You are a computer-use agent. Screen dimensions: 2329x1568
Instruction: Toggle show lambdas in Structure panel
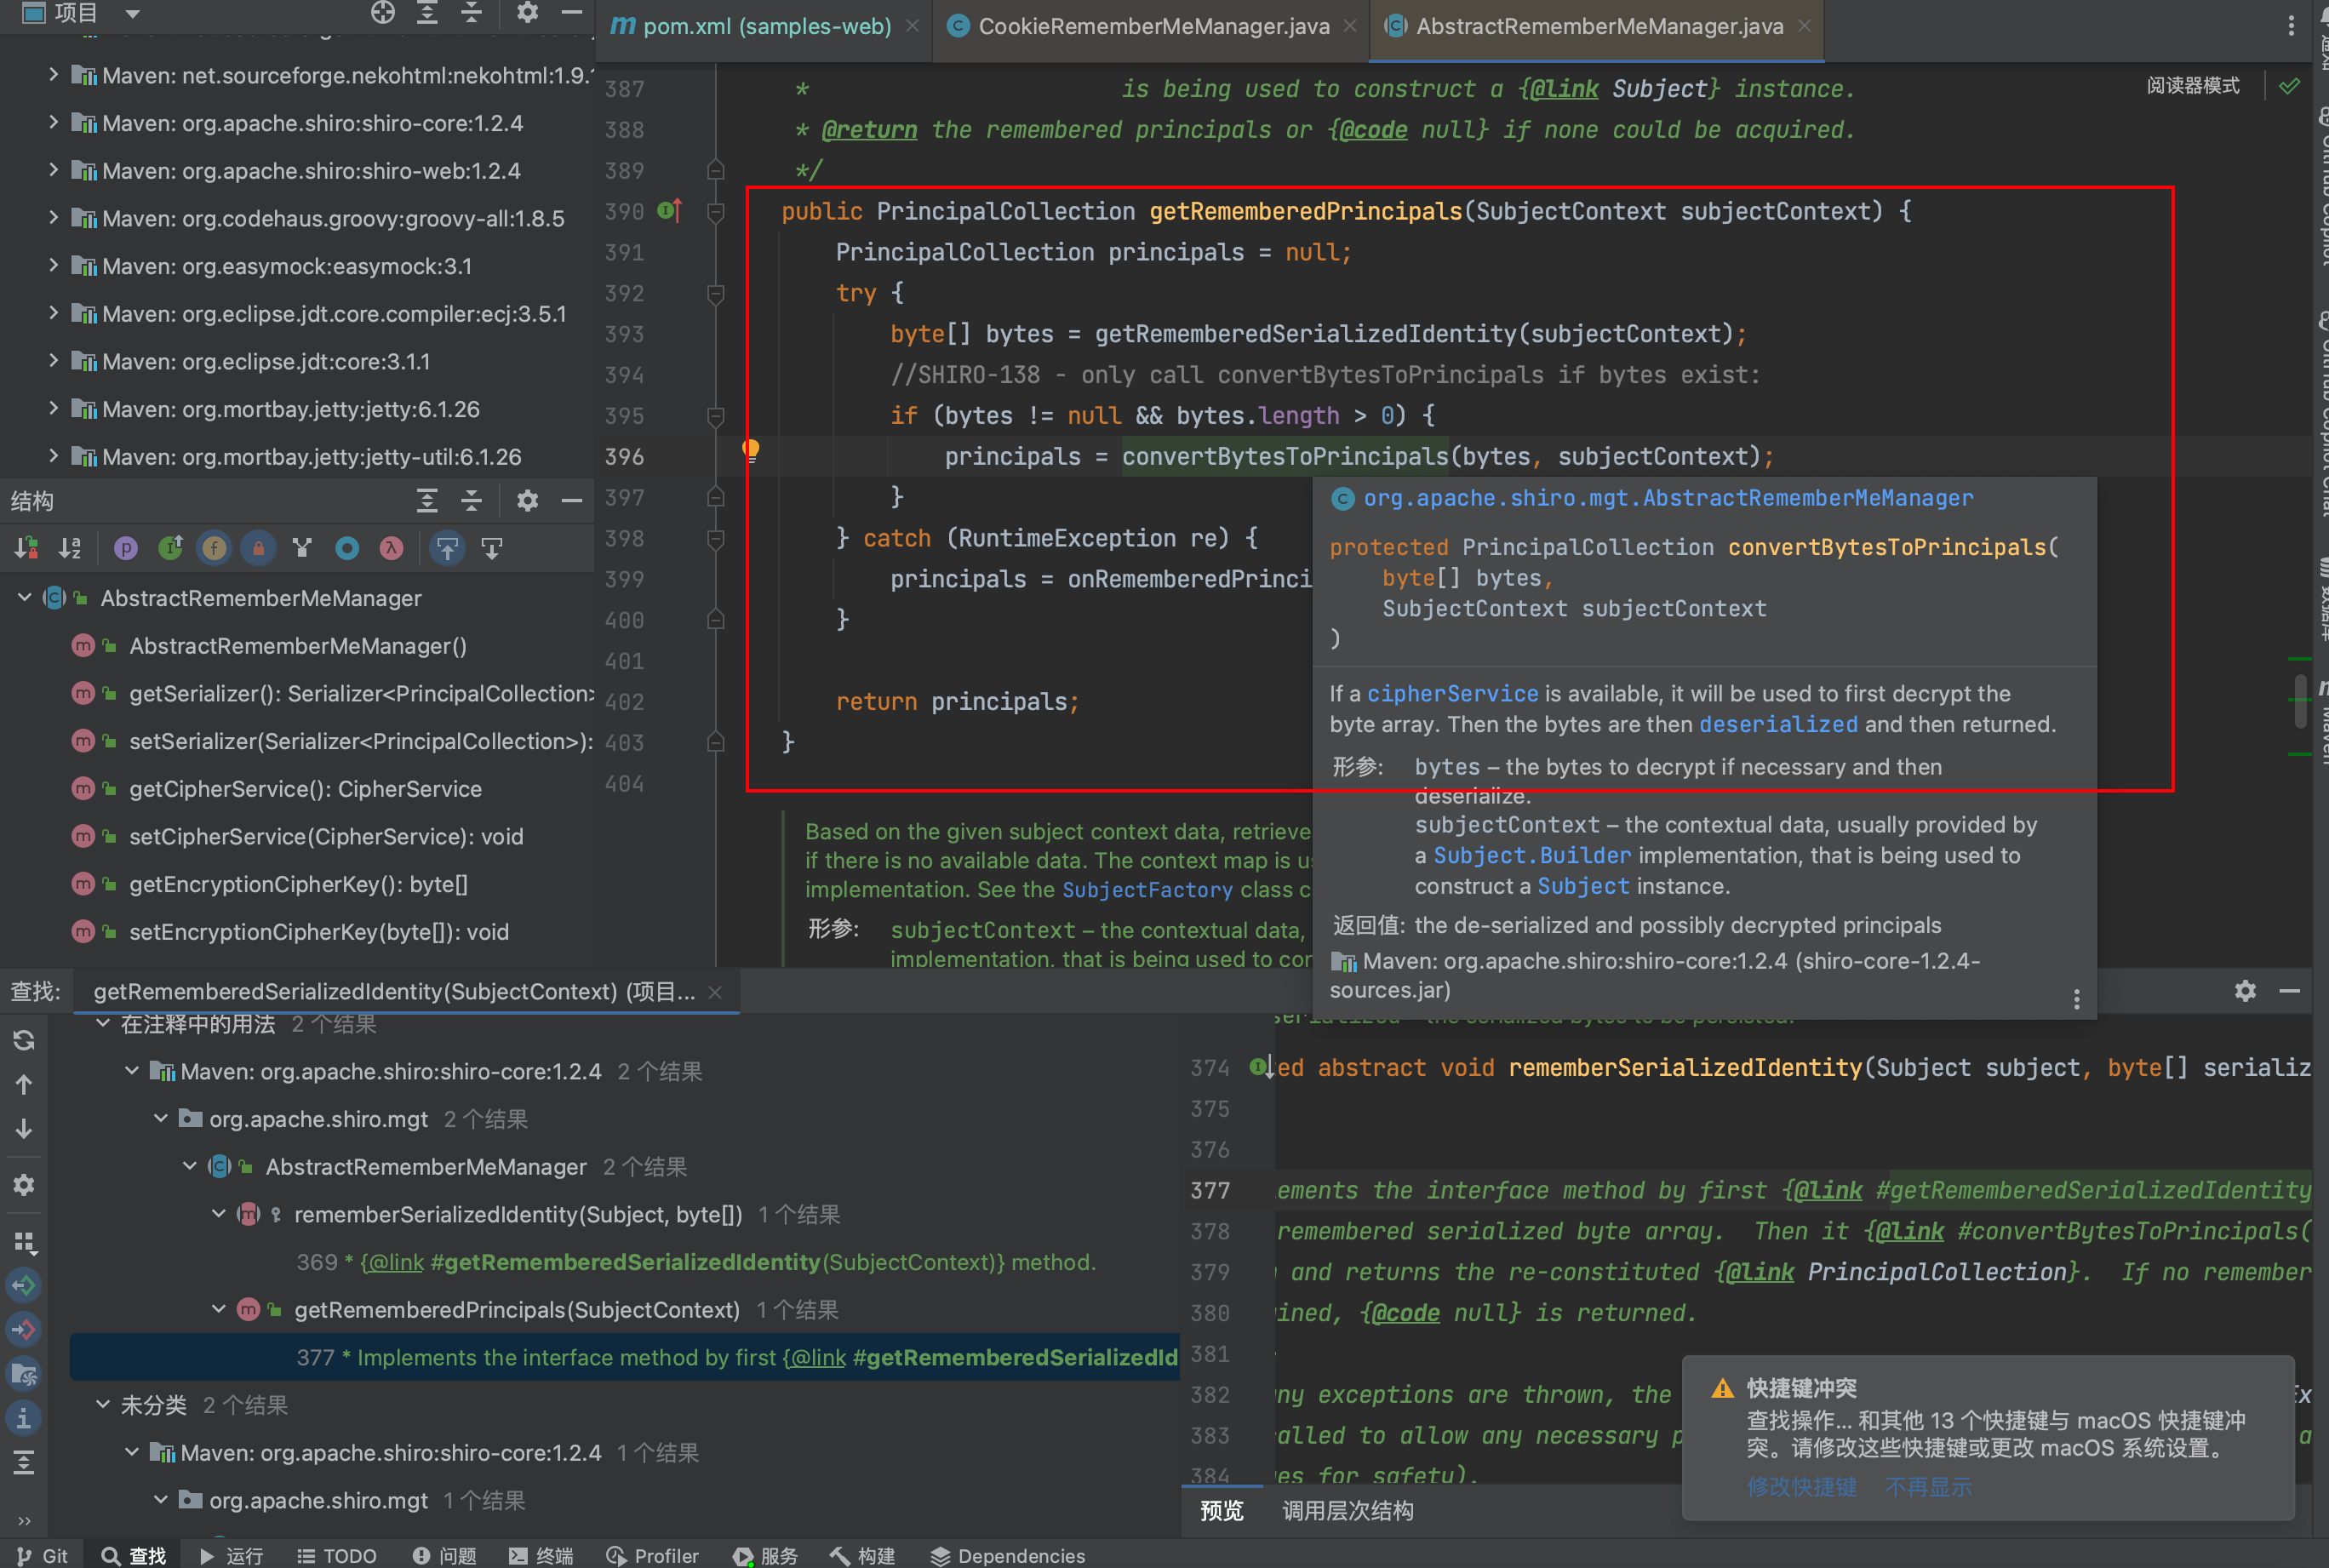click(391, 548)
